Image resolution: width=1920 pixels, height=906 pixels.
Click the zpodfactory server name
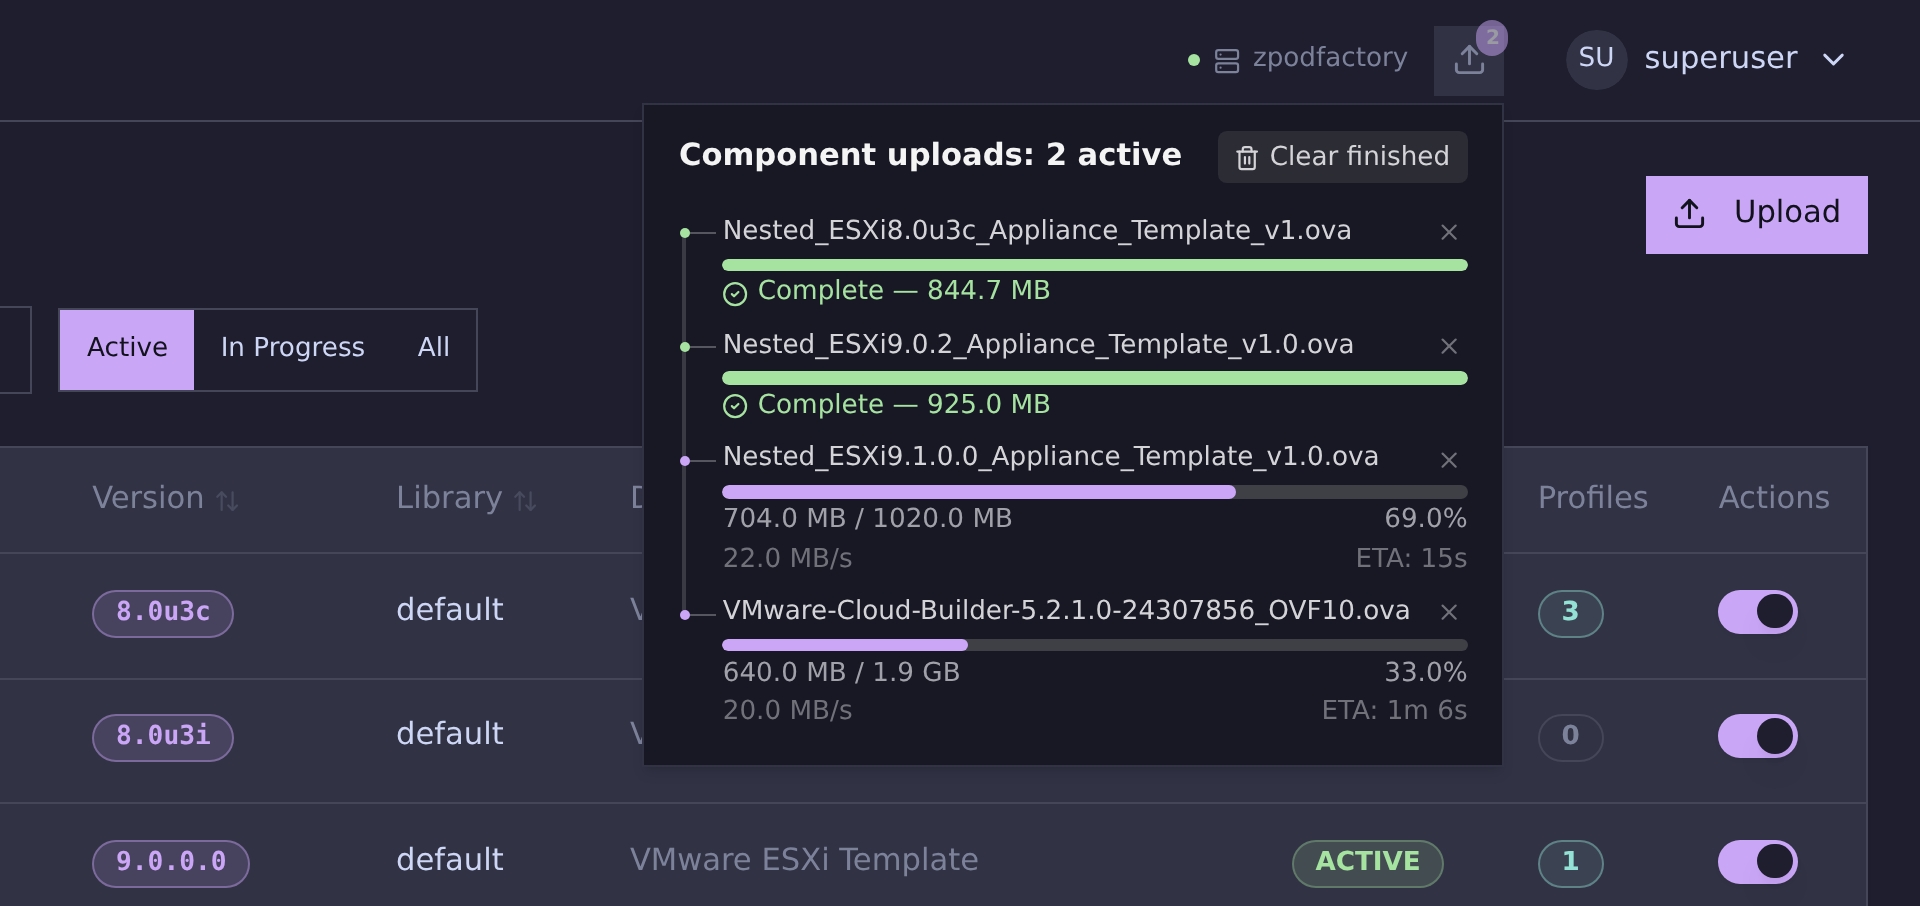(x=1329, y=58)
